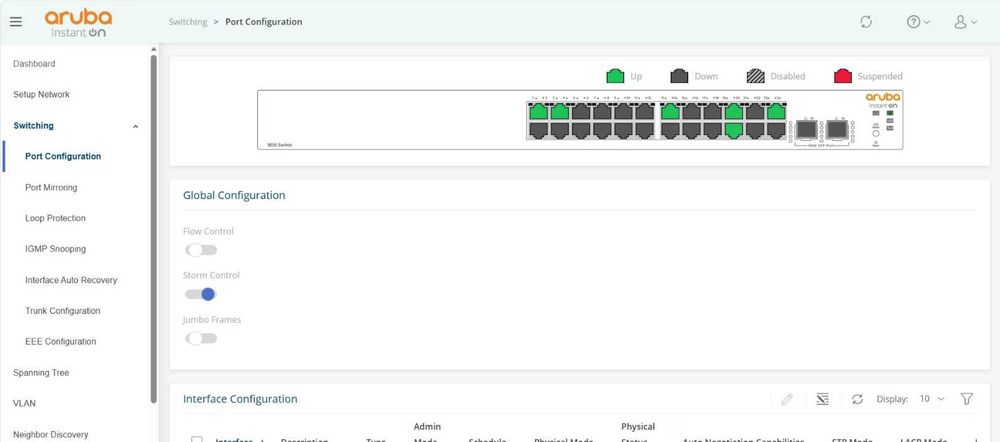
Task: Select port 4 in the bottom row
Action: pos(560,130)
